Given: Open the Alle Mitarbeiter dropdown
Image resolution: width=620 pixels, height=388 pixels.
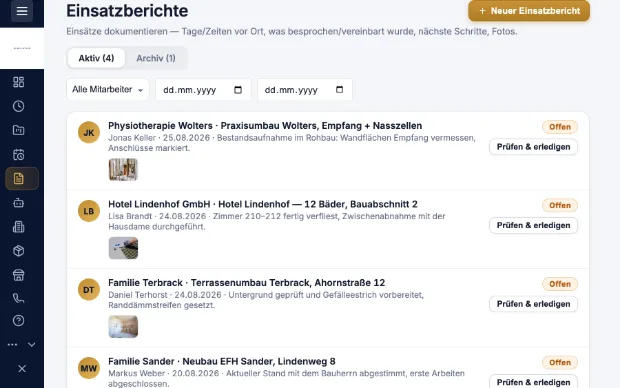Looking at the screenshot, I should coord(108,89).
